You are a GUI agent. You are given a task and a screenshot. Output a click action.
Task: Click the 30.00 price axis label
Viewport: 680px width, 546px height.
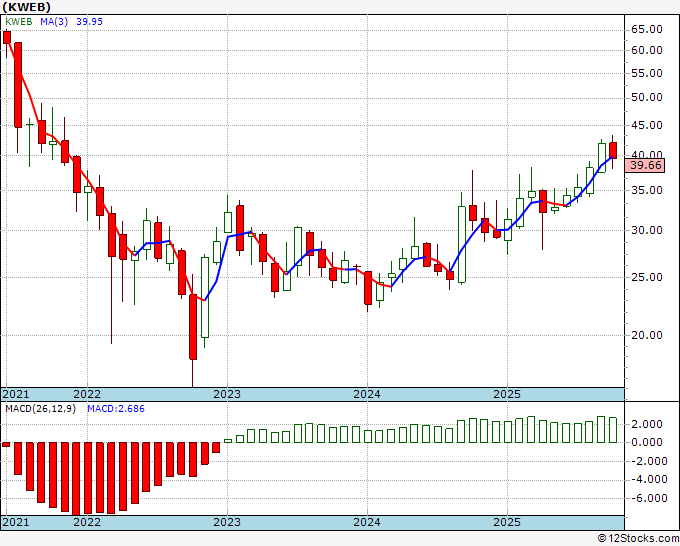click(x=647, y=231)
